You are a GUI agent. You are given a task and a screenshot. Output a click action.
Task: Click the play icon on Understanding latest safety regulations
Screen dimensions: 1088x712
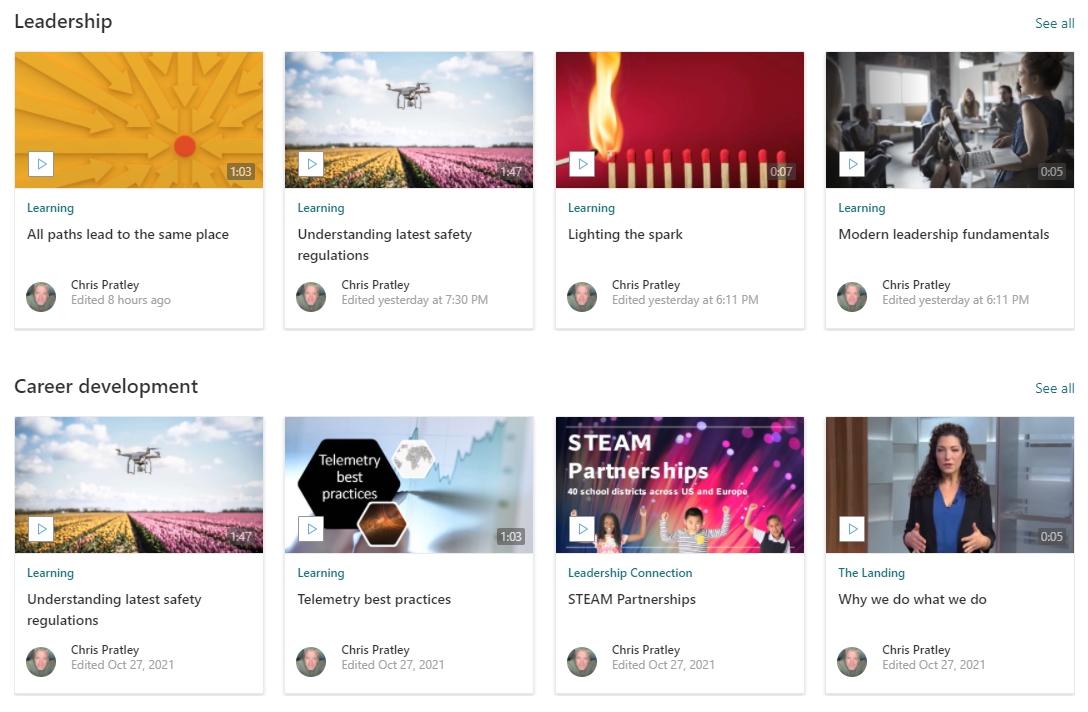(x=311, y=164)
